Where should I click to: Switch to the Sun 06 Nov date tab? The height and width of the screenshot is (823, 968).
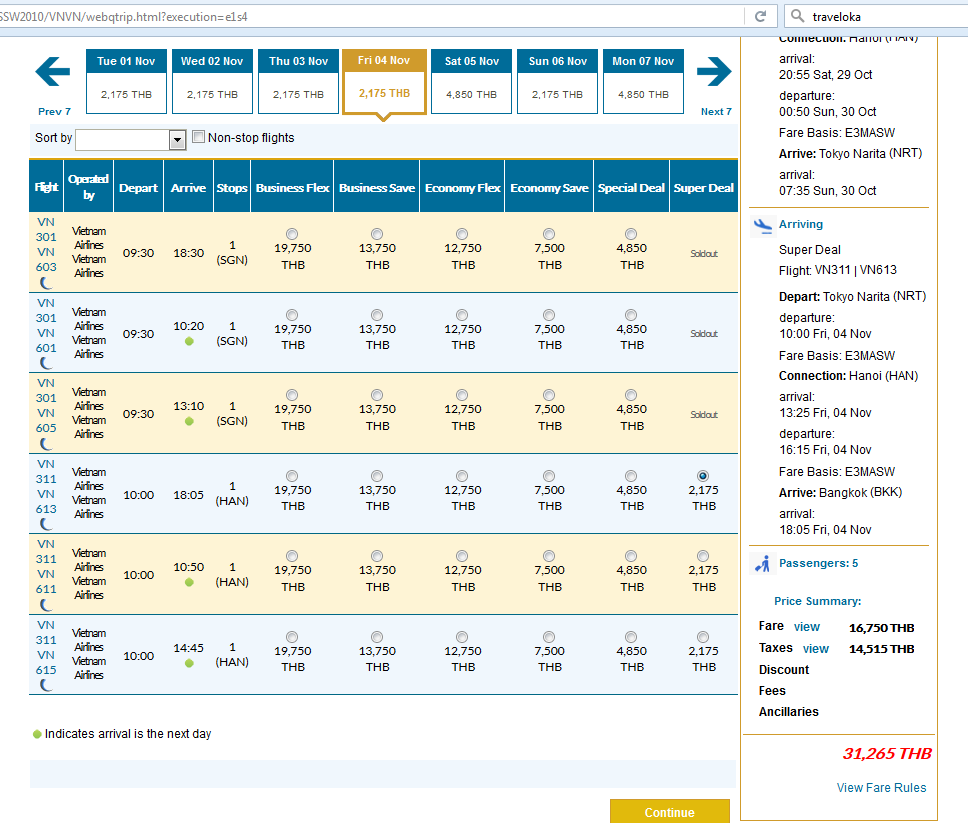point(557,81)
